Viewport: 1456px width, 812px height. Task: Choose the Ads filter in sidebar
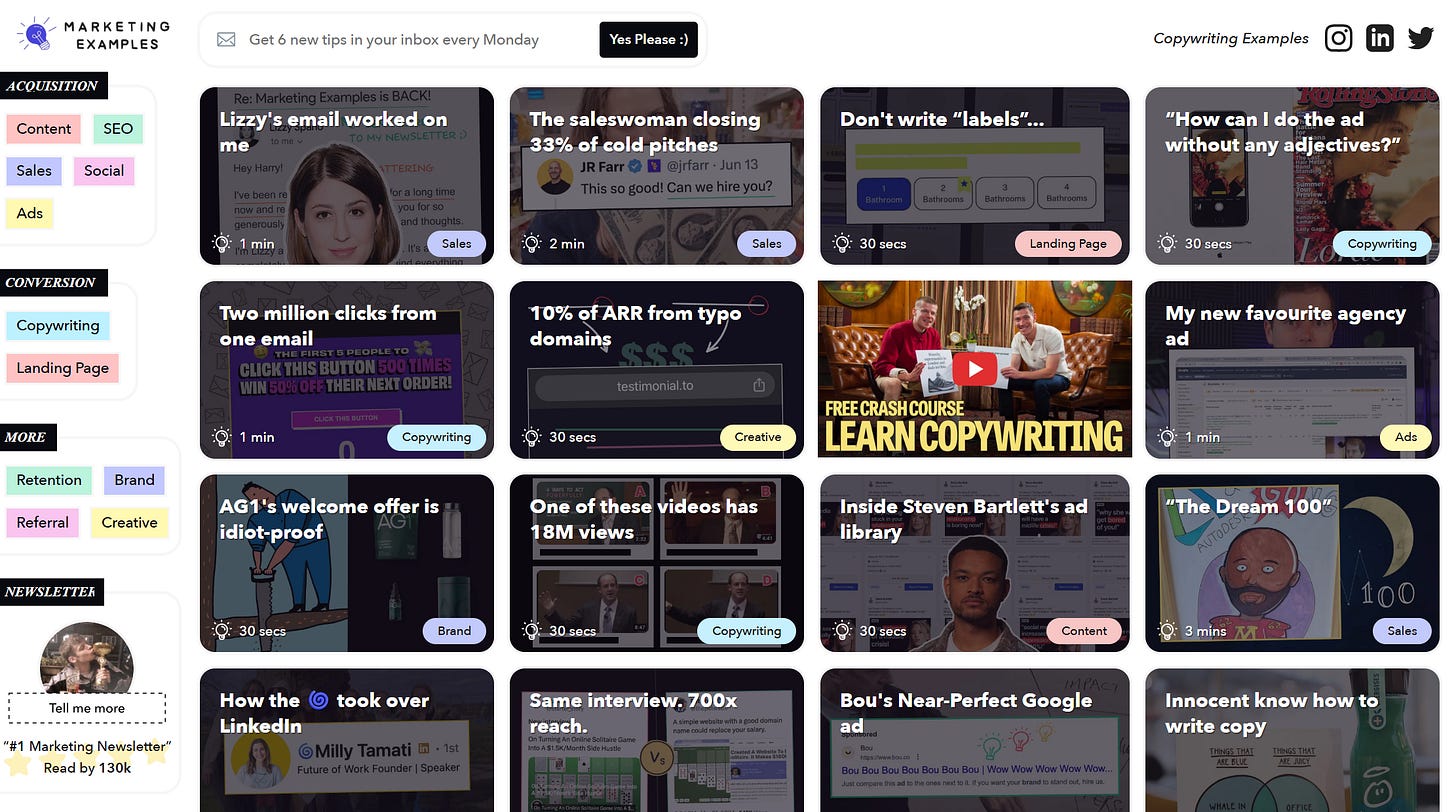click(30, 213)
